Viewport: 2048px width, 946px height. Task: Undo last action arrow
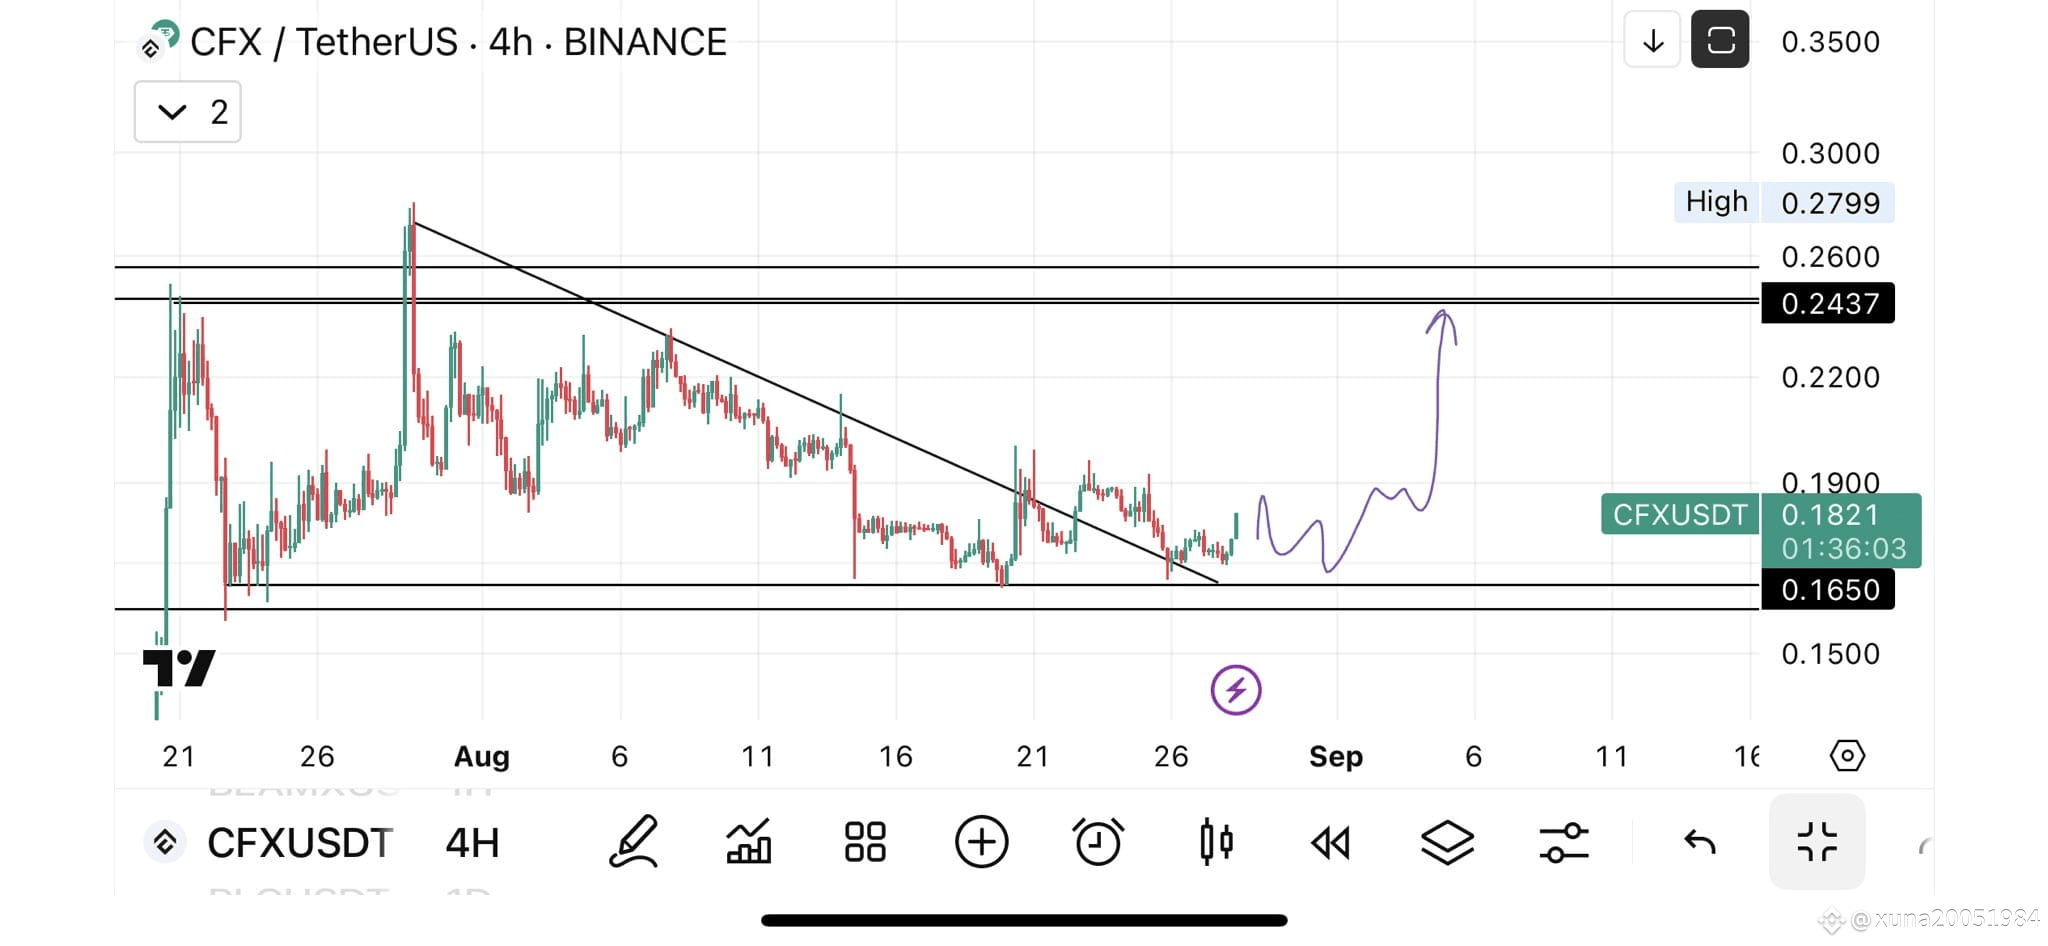1700,842
